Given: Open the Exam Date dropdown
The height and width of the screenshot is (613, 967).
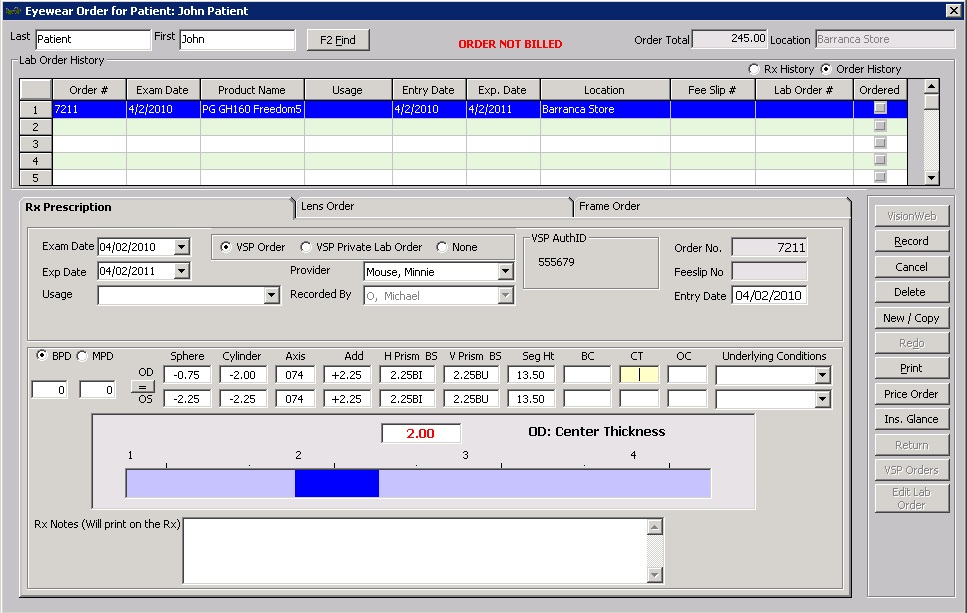Looking at the screenshot, I should click(x=181, y=247).
